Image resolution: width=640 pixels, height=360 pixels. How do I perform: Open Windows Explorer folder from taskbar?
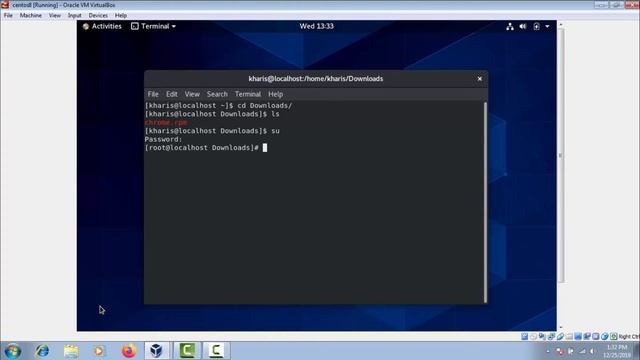tap(71, 351)
